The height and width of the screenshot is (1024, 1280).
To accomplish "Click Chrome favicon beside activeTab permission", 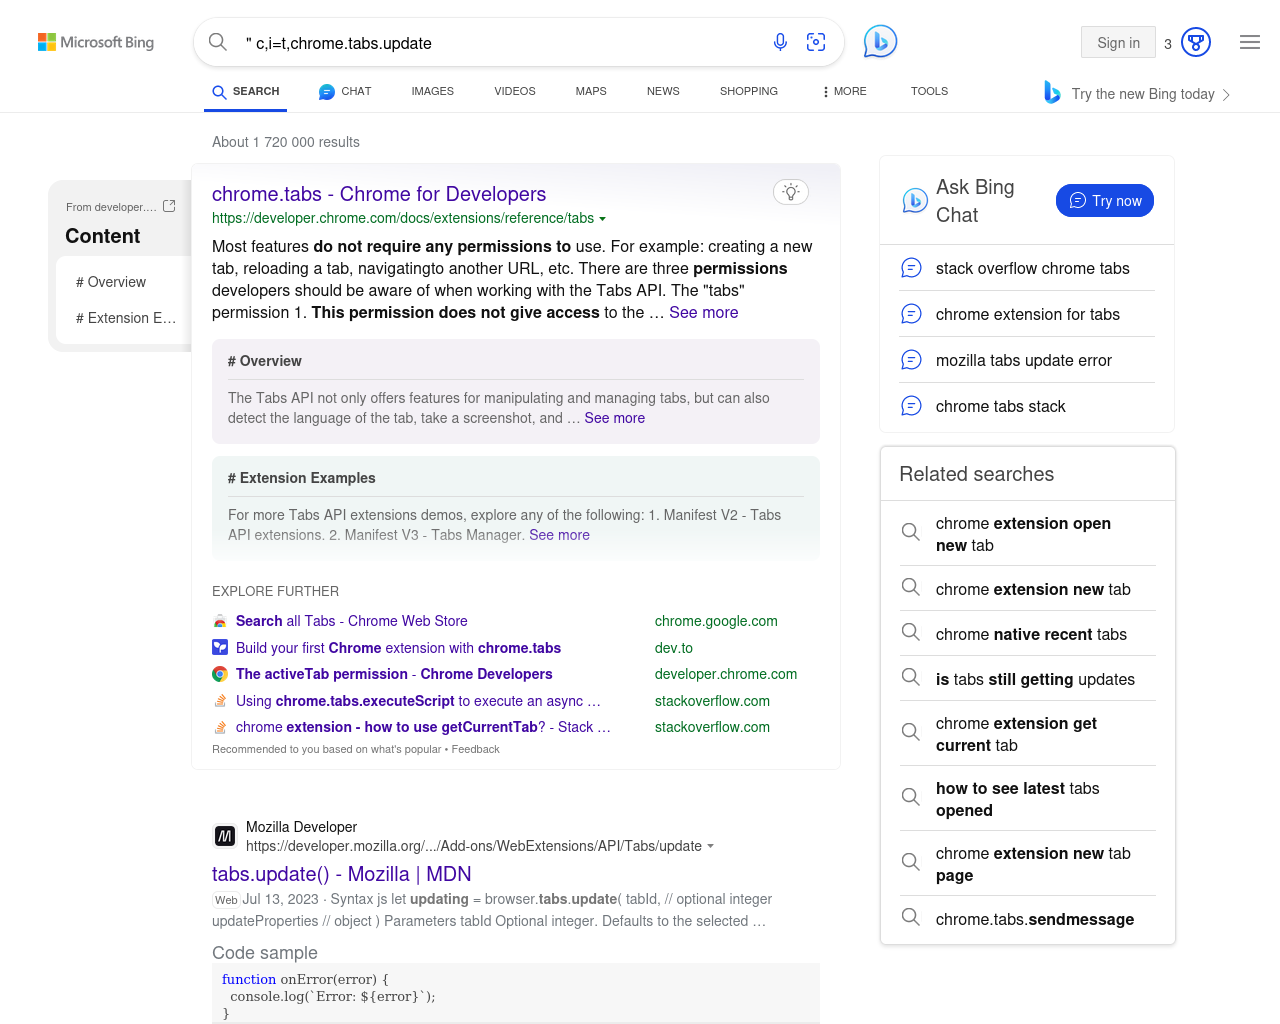I will click(x=220, y=674).
